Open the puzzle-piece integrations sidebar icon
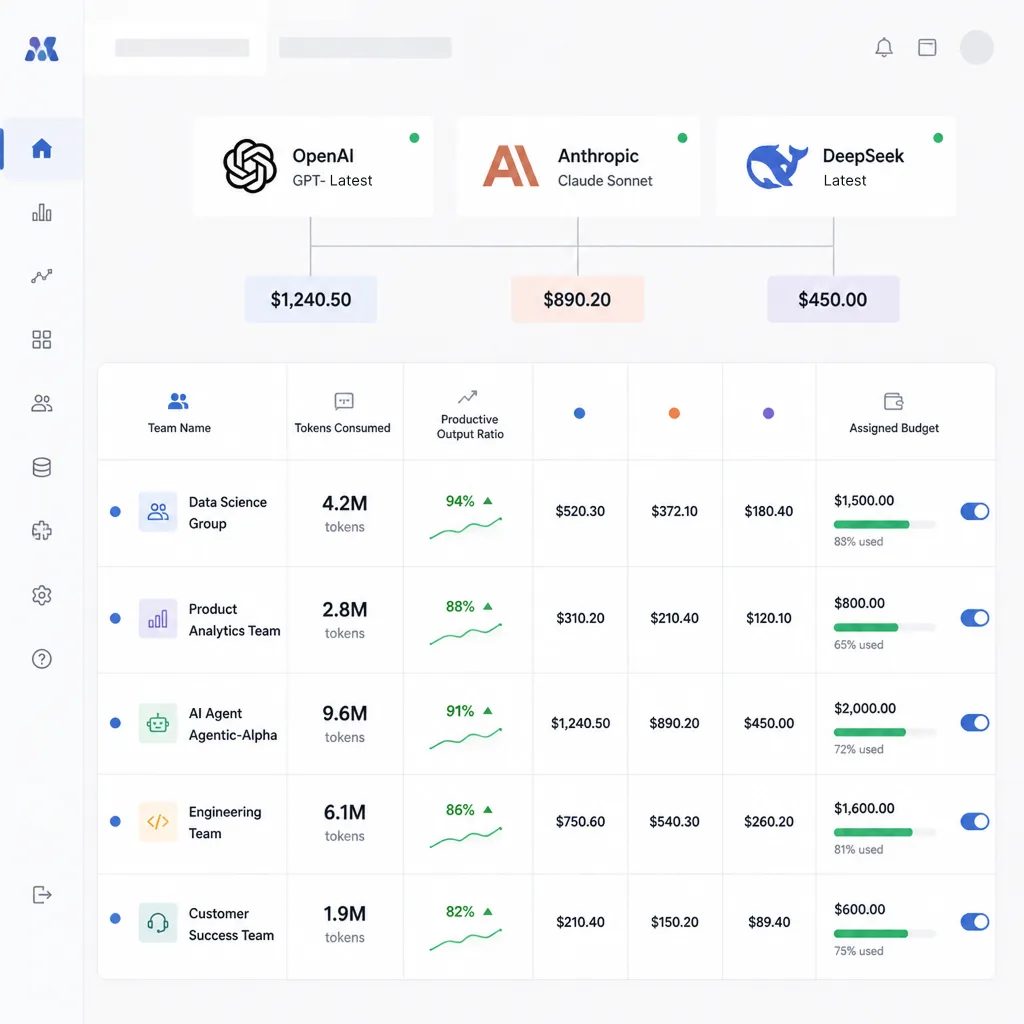Image resolution: width=1024 pixels, height=1024 pixels. point(42,530)
